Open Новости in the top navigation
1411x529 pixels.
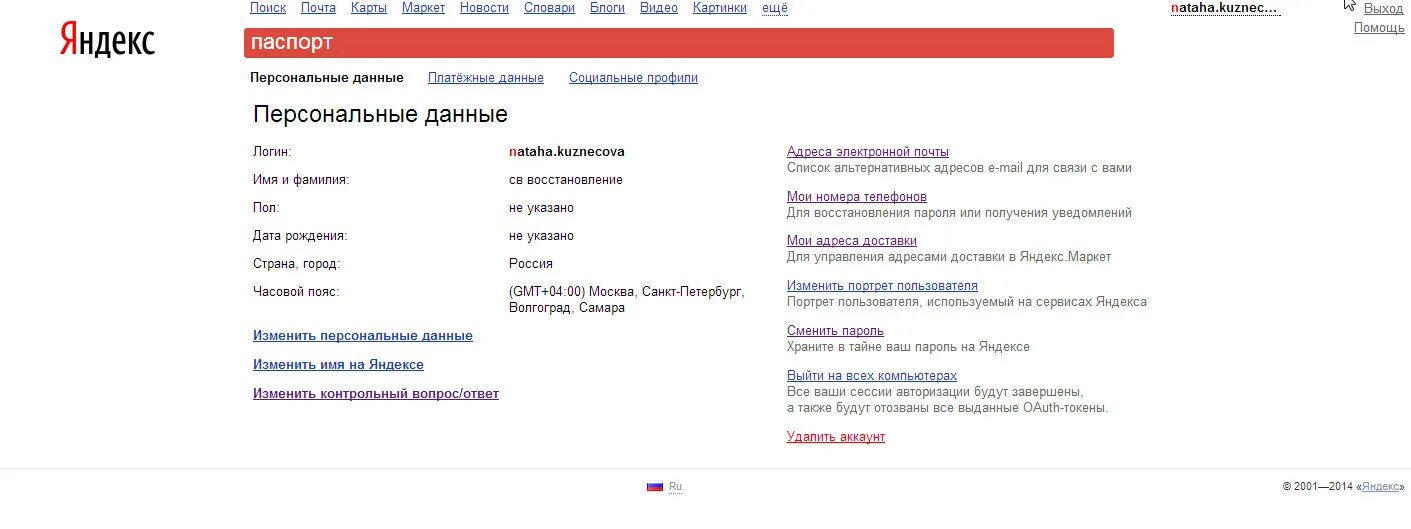(484, 8)
